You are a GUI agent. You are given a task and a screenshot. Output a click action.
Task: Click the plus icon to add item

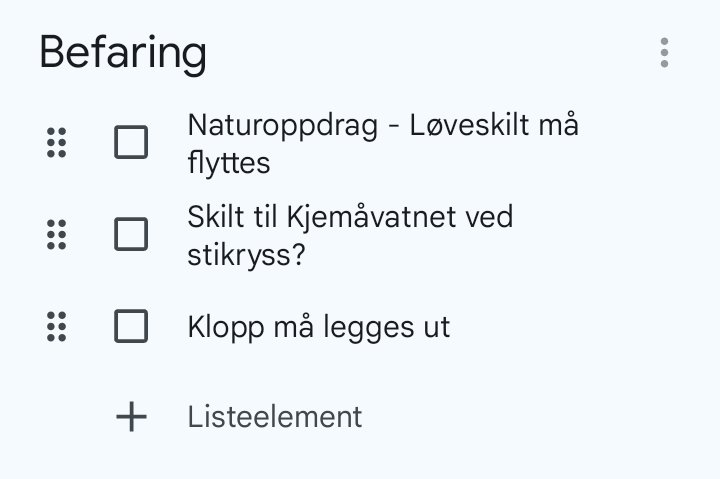131,417
